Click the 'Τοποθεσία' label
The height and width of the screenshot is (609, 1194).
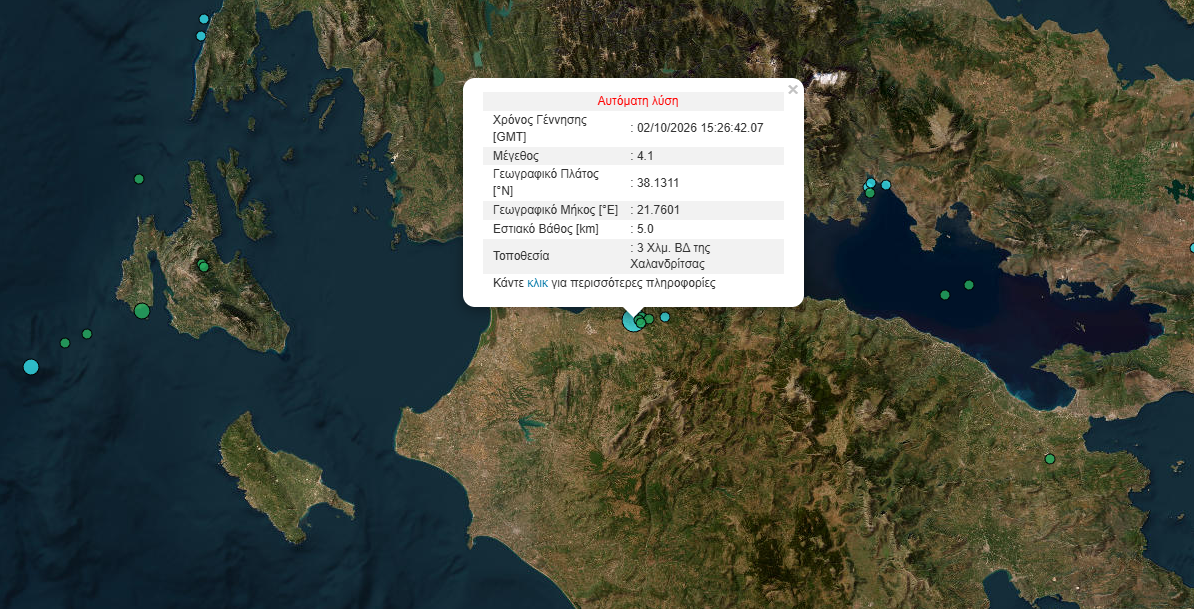coord(521,256)
